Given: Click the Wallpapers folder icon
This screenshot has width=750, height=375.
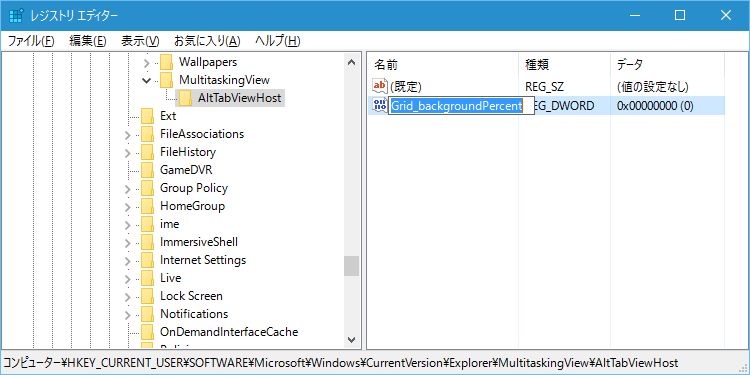Looking at the screenshot, I should (x=165, y=62).
